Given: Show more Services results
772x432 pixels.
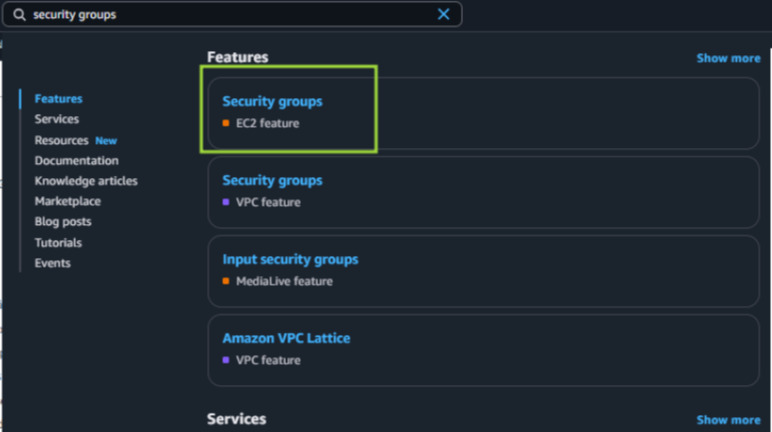Looking at the screenshot, I should [728, 420].
